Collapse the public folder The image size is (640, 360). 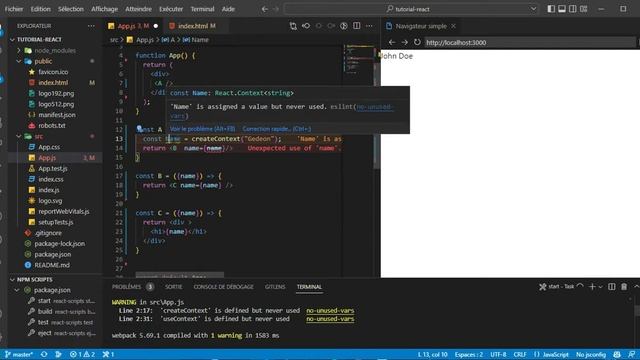tap(43, 61)
